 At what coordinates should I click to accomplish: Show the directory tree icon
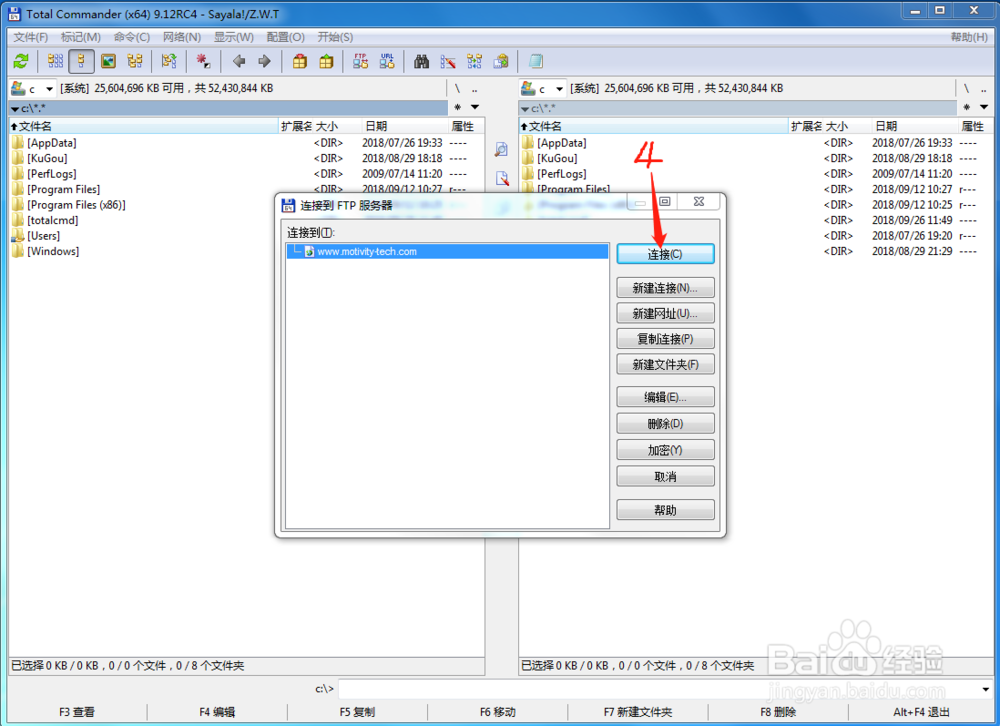(x=135, y=61)
